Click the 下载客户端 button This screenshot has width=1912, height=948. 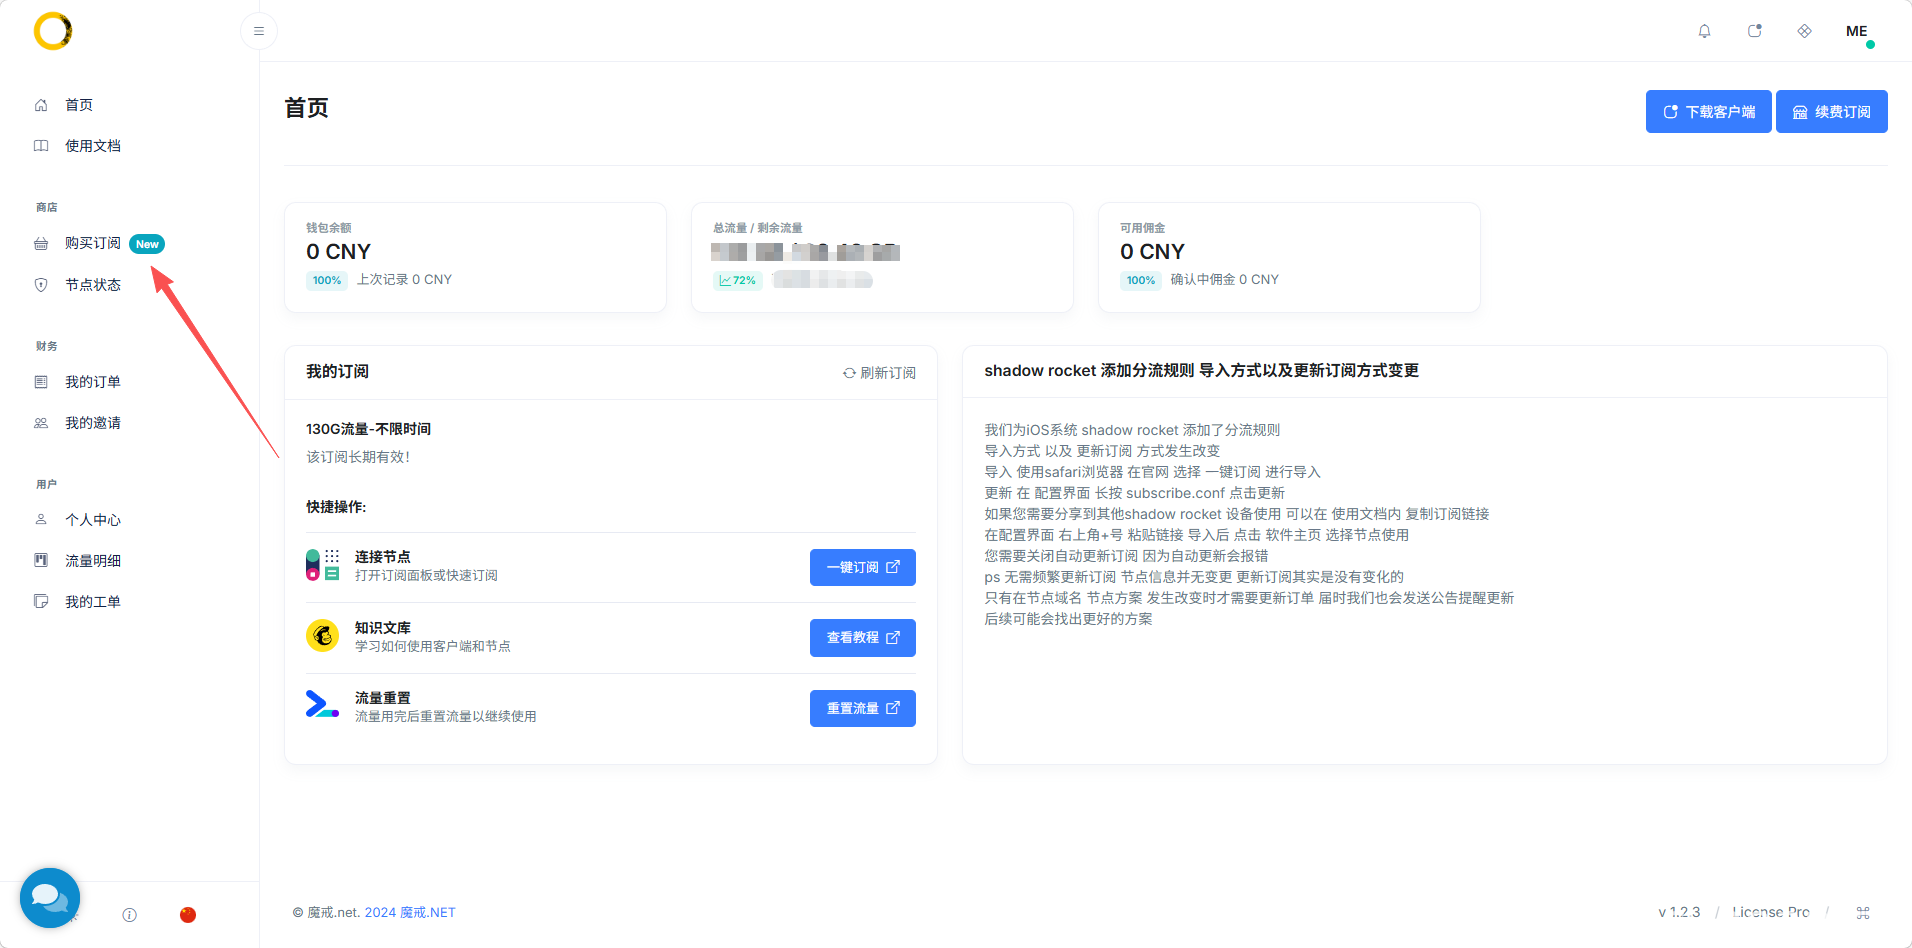pos(1708,111)
